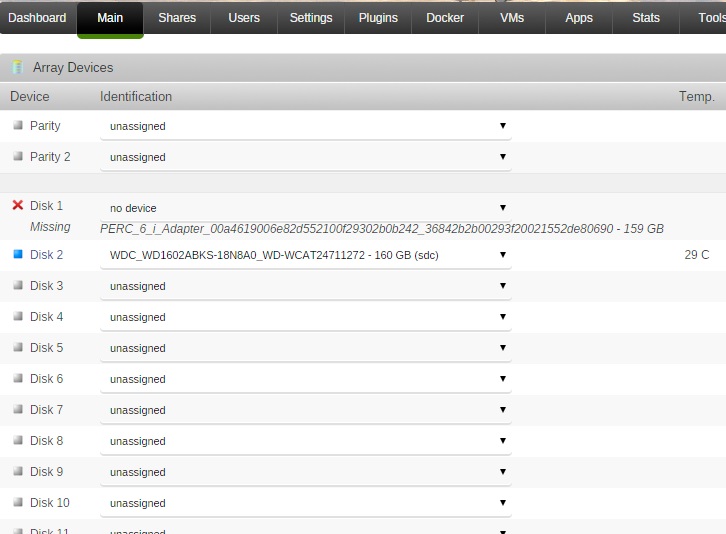Click the Disk 8 device link

46,441
